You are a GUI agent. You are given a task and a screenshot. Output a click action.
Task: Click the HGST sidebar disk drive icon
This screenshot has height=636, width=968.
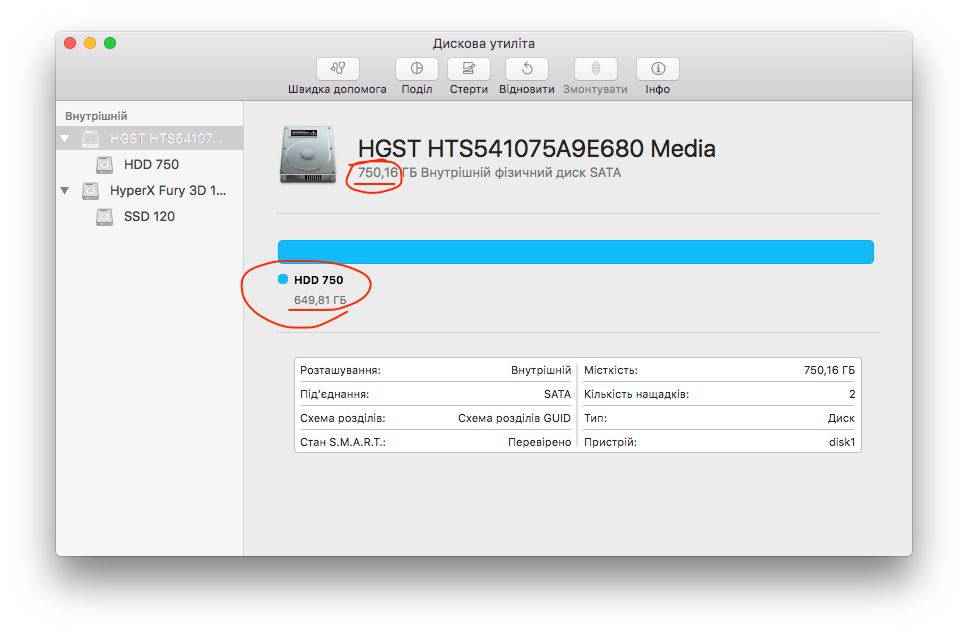click(x=91, y=138)
